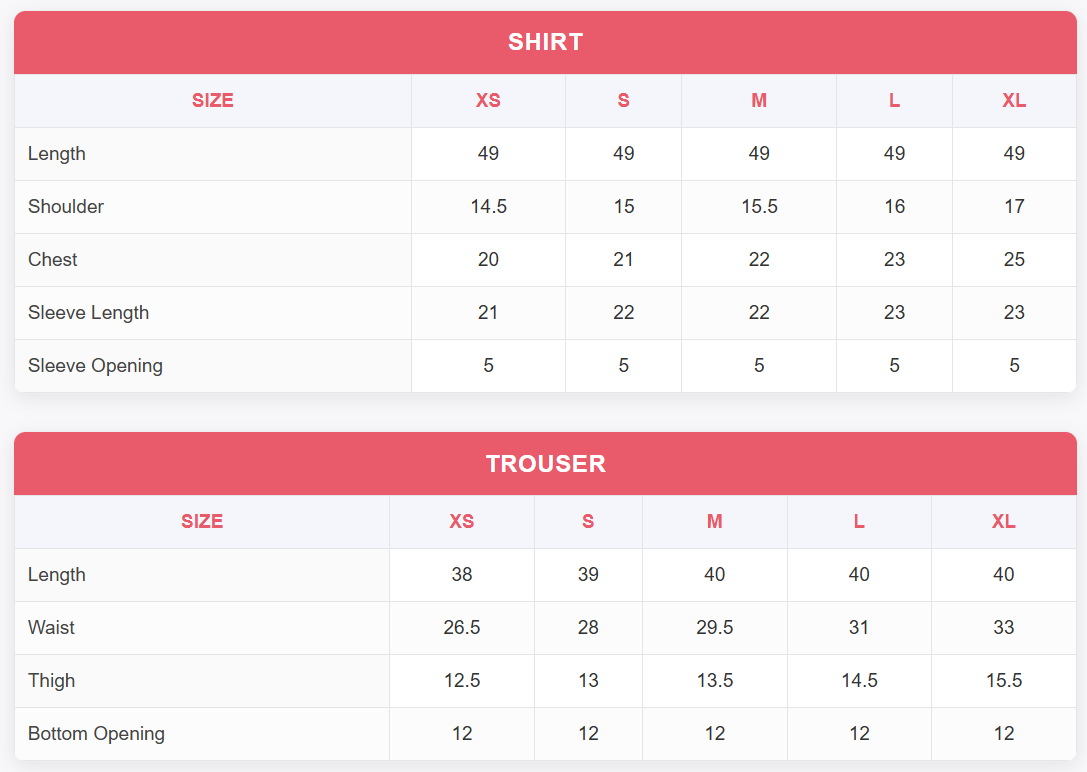
Task: Click trouser waist value 26.5 for XS
Action: coord(462,628)
